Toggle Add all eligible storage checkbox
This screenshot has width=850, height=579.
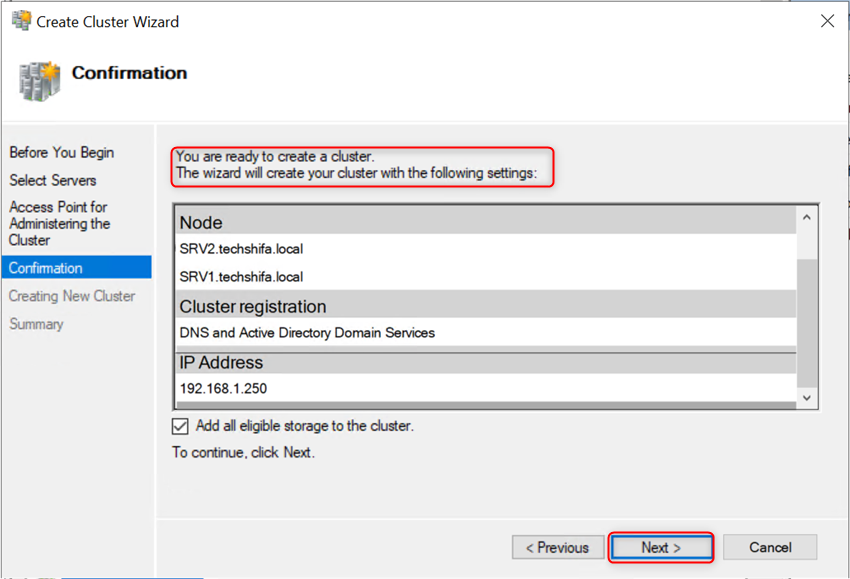180,426
